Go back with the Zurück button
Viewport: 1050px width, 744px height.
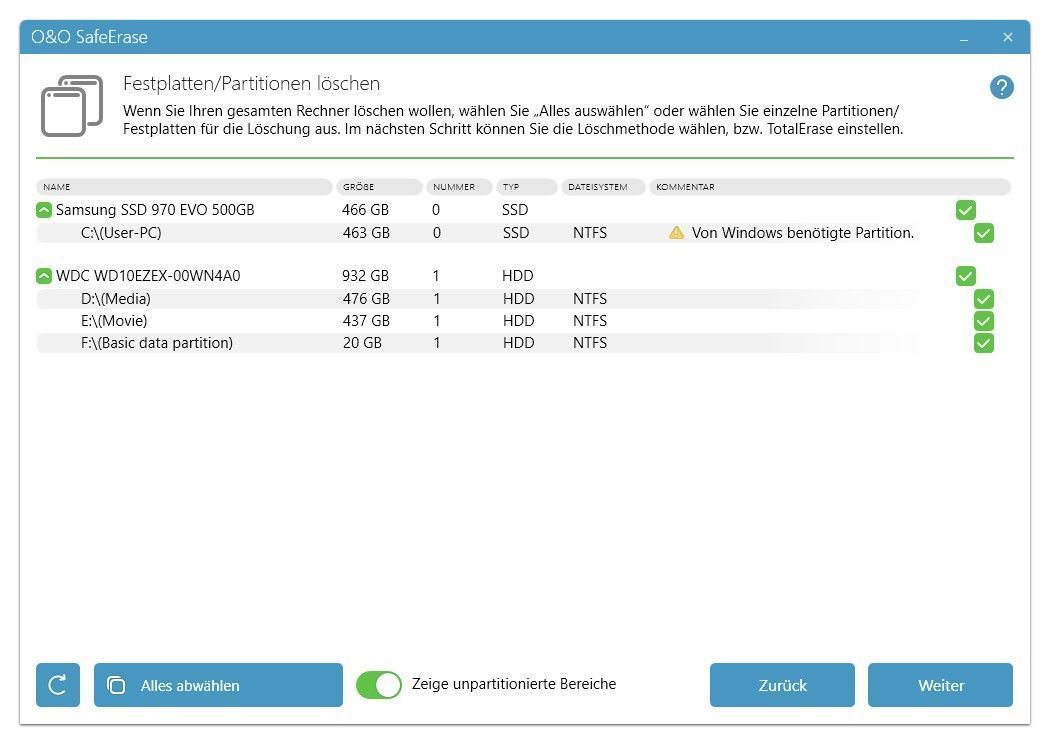coord(782,685)
